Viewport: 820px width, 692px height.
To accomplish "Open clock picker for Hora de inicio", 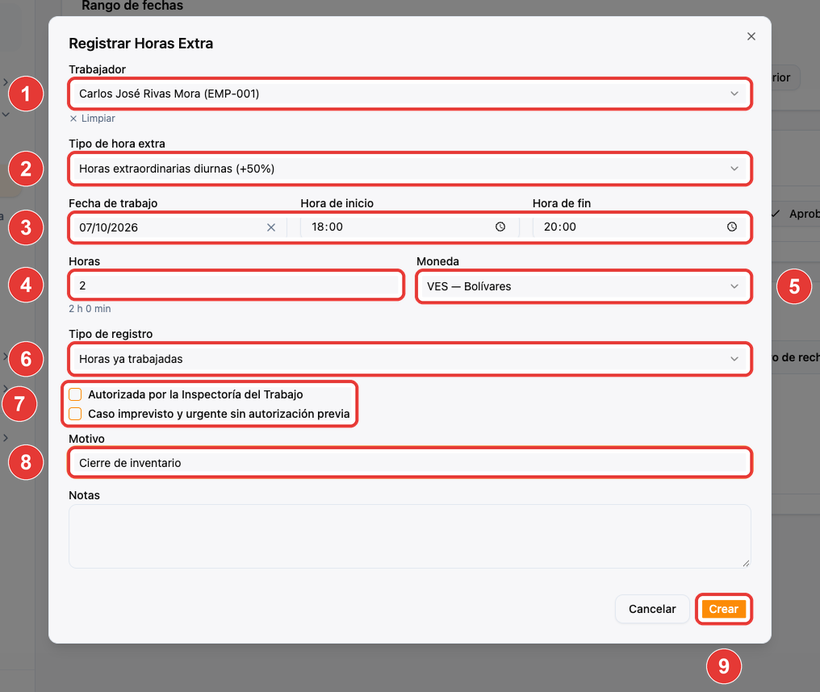I will 500,226.
